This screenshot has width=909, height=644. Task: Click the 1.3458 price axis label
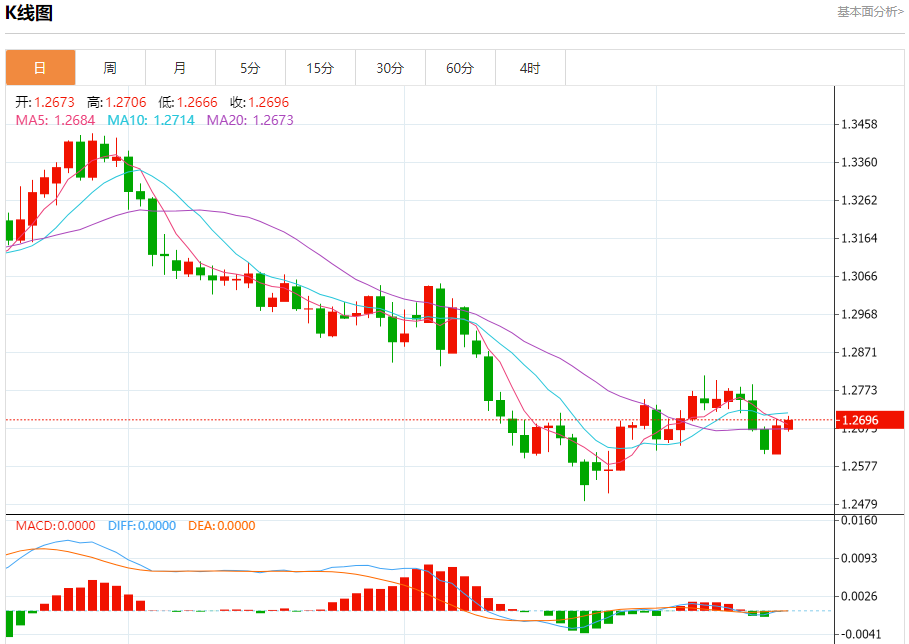coord(859,124)
